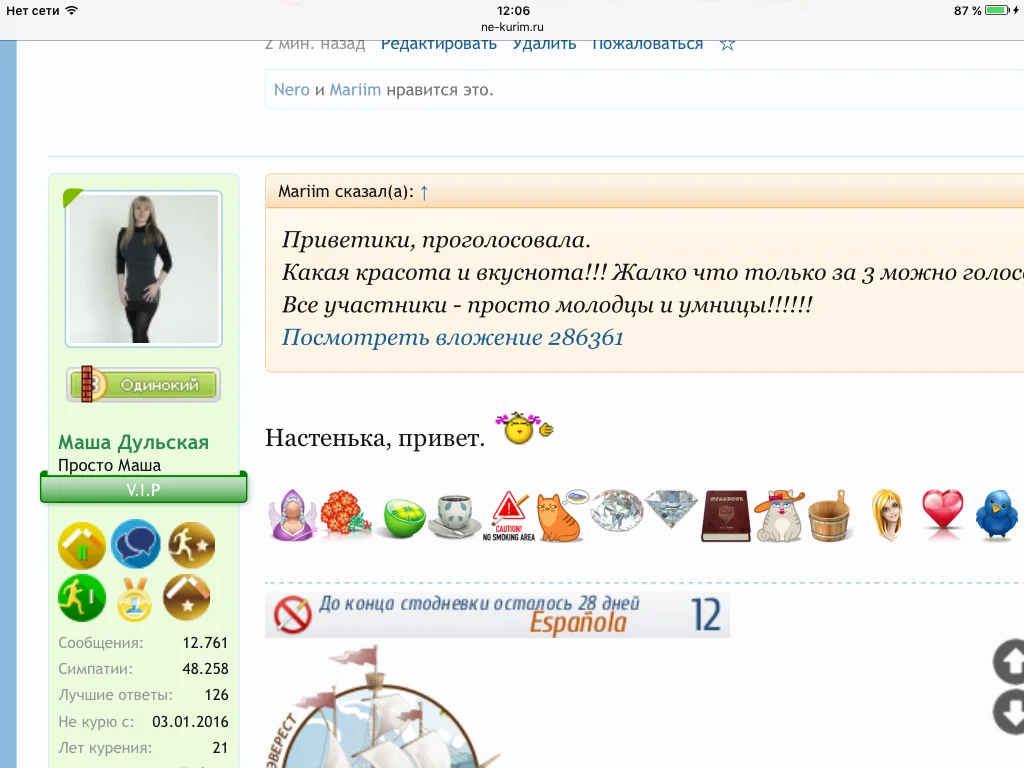Screen dimensions: 1024x768
Task: Click the 'No Smoking Area' warning award icon
Action: [510, 515]
